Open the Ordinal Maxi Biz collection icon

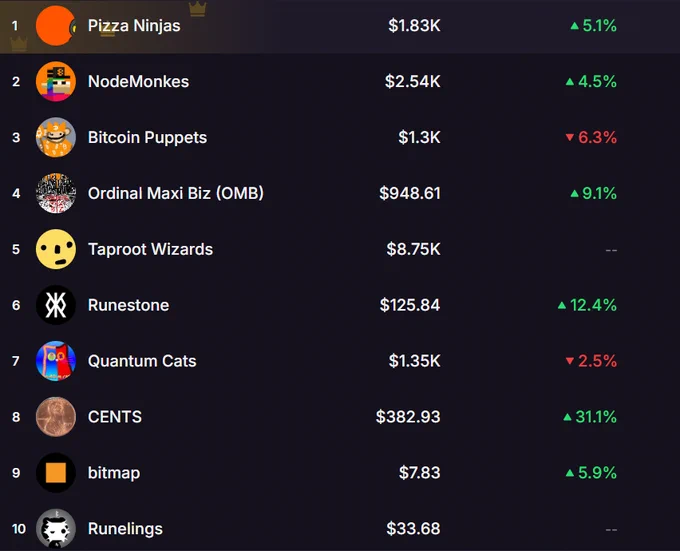tap(56, 193)
